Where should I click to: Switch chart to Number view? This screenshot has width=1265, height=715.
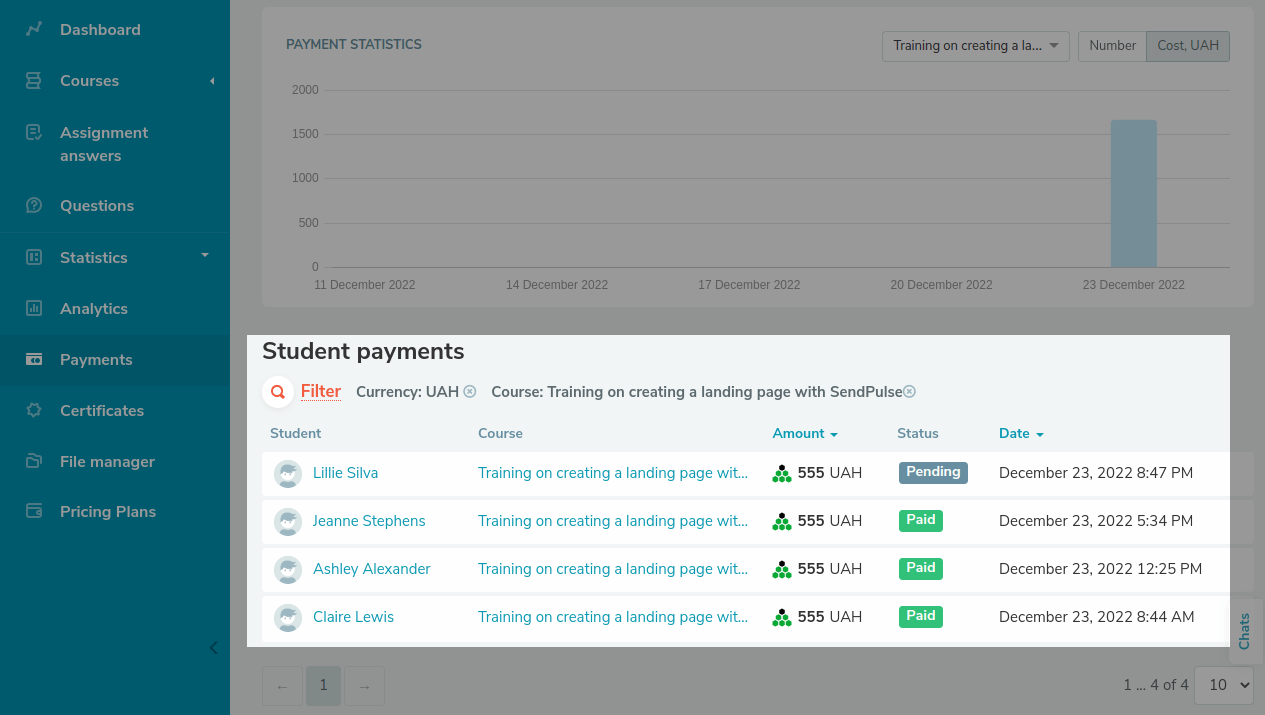pyautogui.click(x=1112, y=46)
